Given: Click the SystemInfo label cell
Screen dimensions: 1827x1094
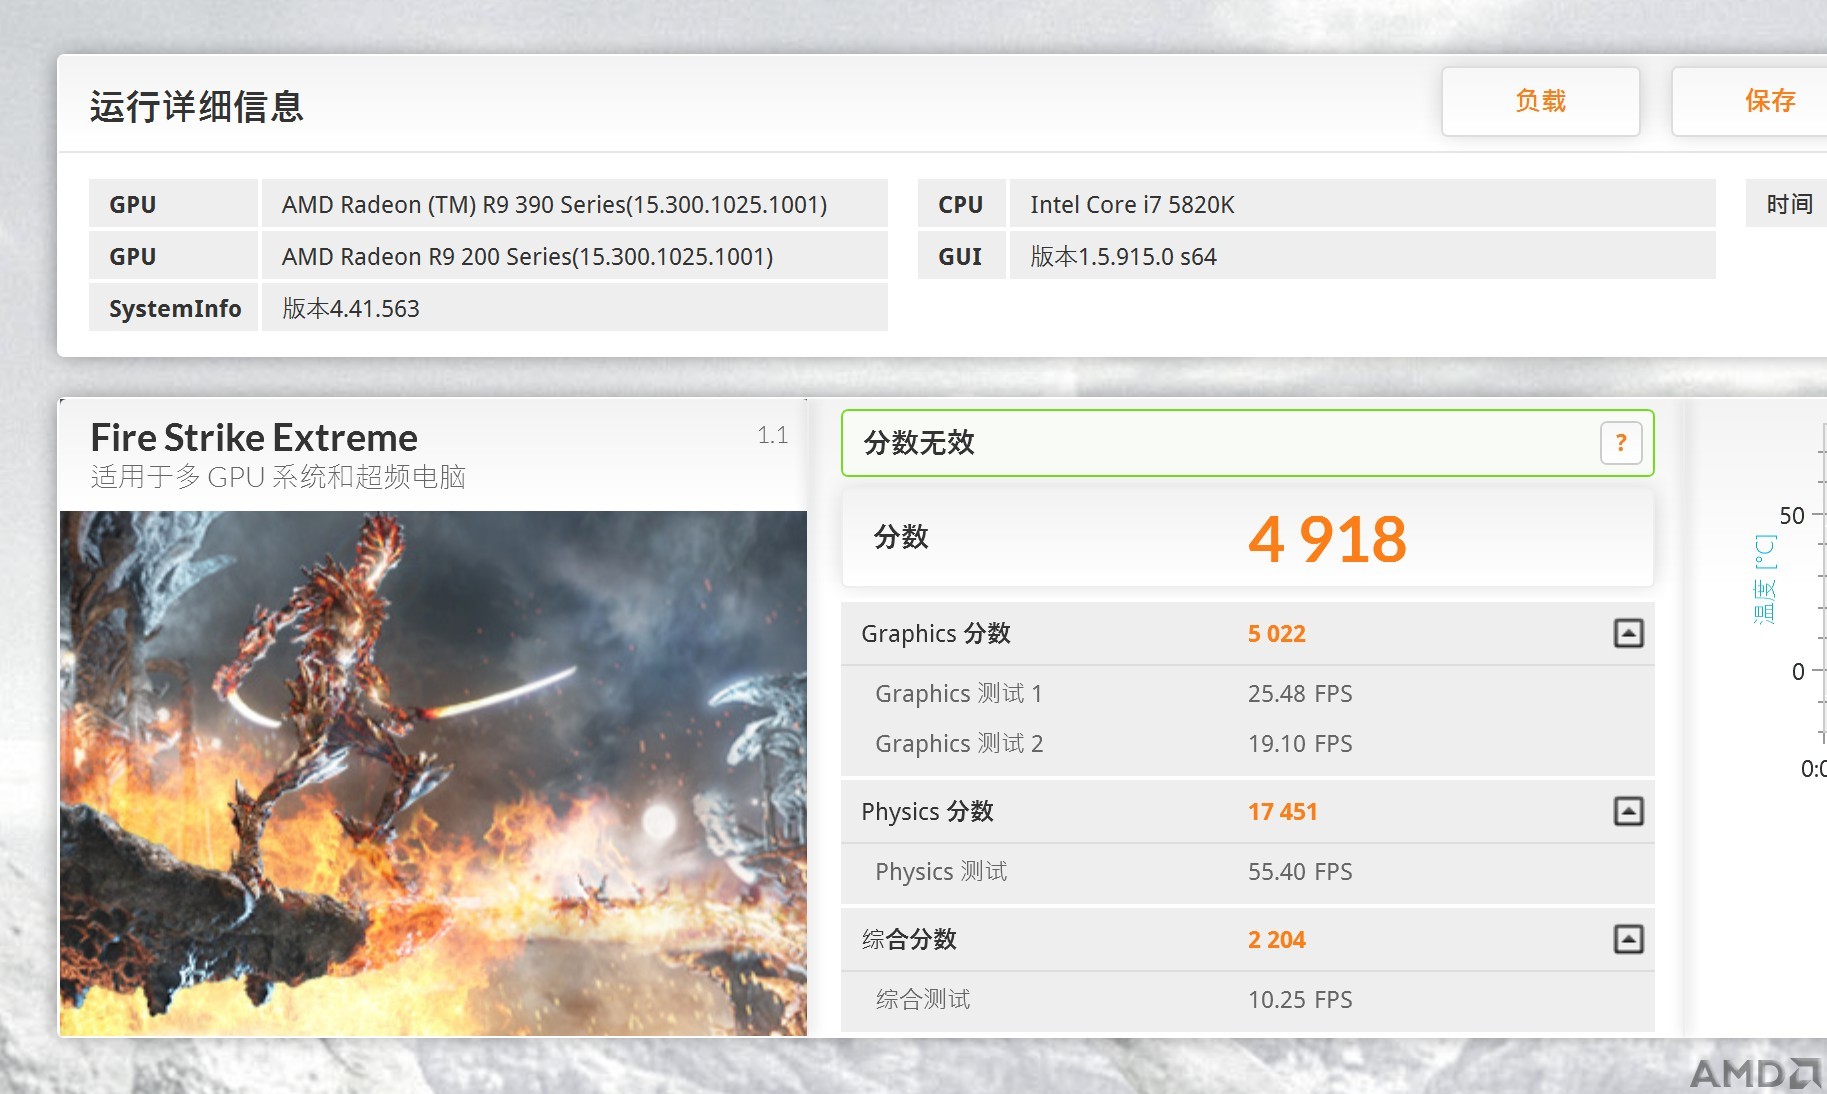Looking at the screenshot, I should click(x=174, y=308).
